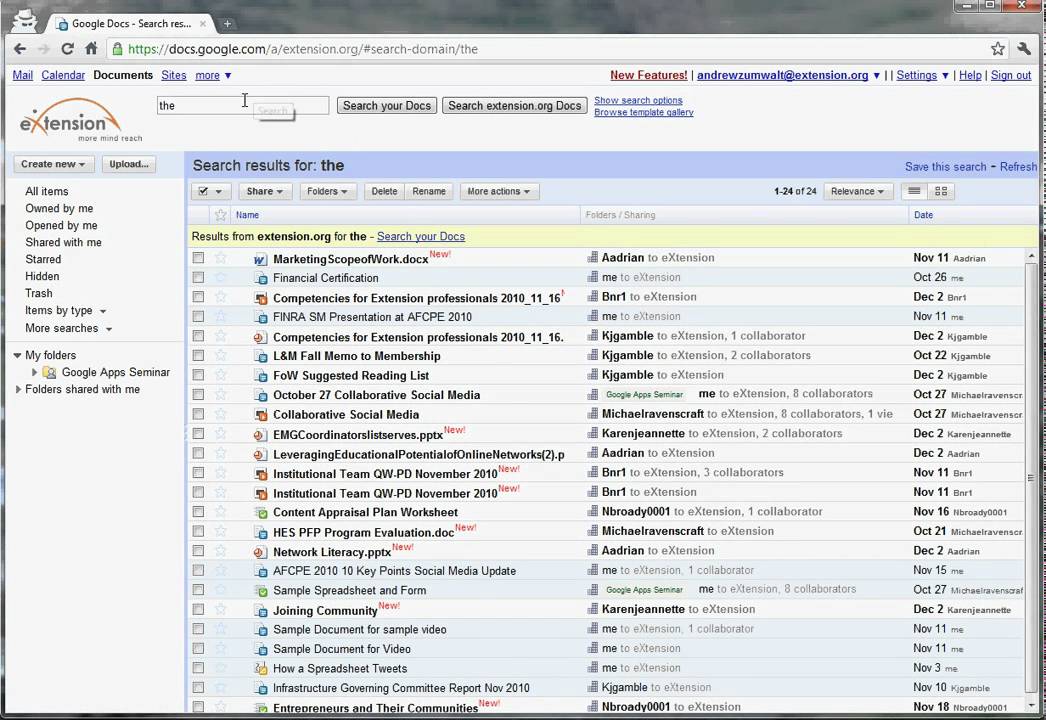Check box for October 27 Collaborative Social Media

198,394
